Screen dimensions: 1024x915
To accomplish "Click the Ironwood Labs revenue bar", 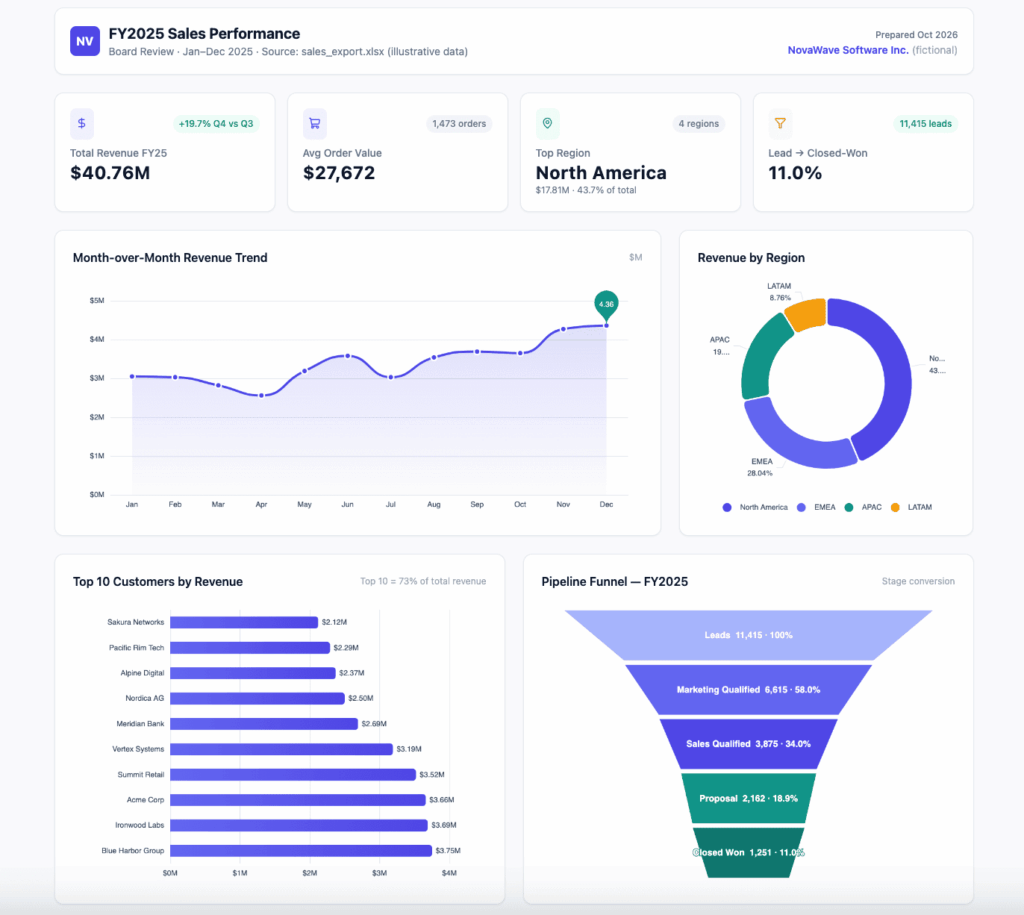I will [299, 826].
